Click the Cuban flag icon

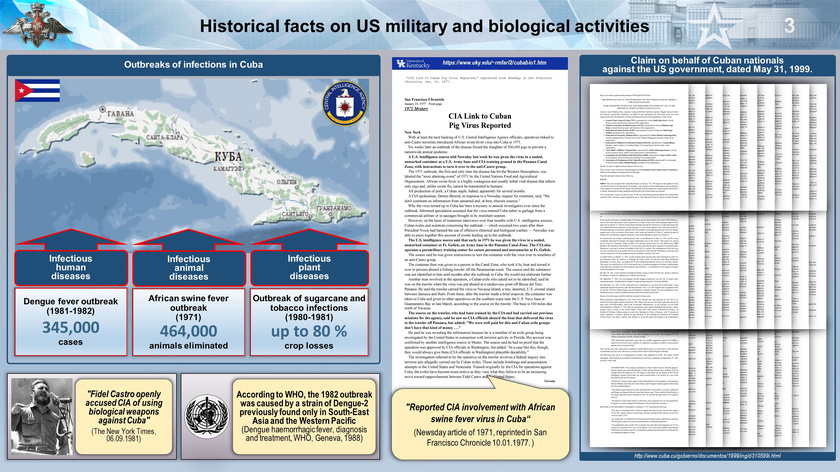point(38,91)
